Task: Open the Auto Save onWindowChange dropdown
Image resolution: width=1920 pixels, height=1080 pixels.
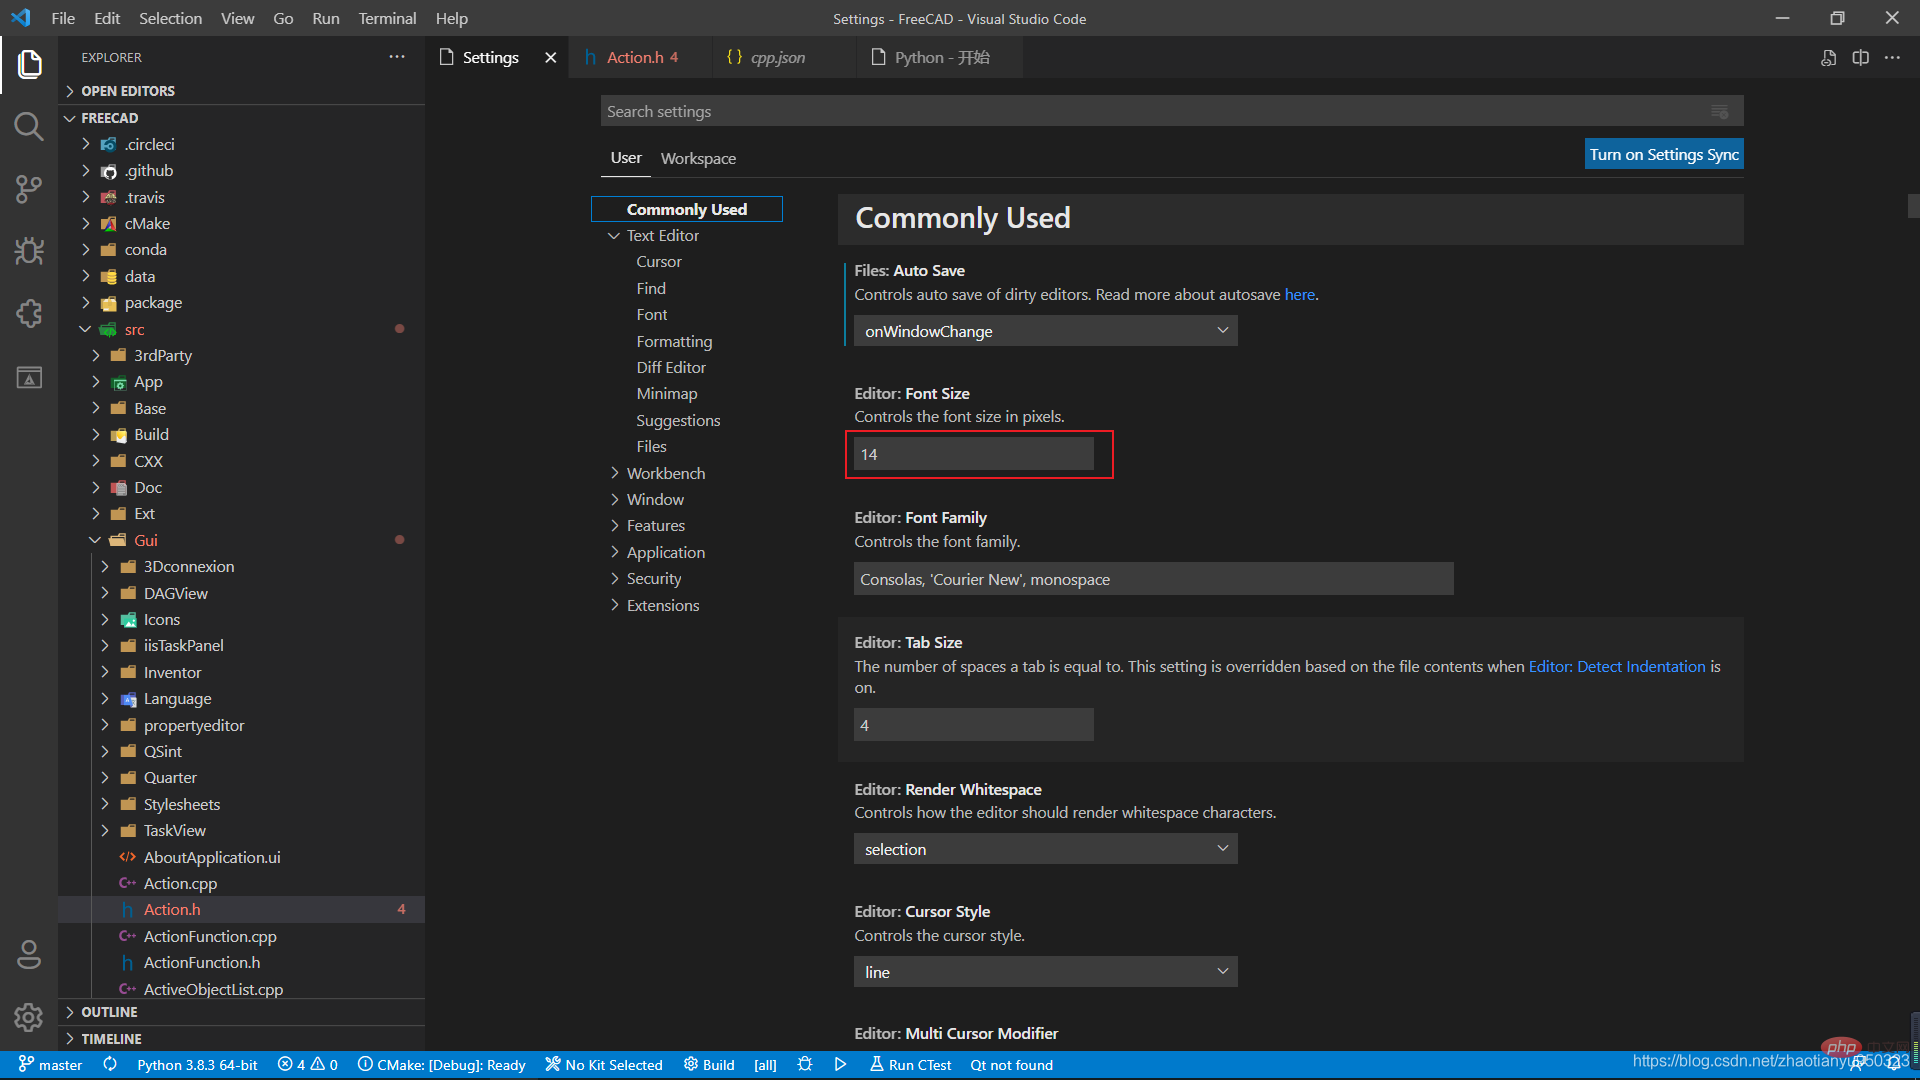Action: 1045,331
